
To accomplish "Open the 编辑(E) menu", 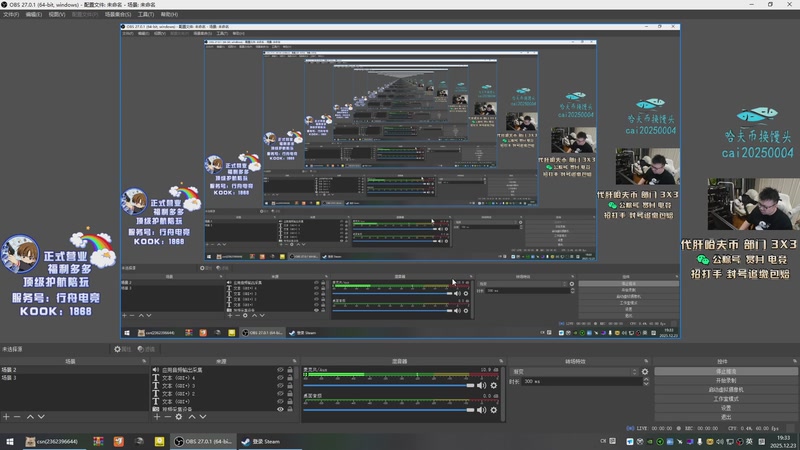I will click(34, 14).
